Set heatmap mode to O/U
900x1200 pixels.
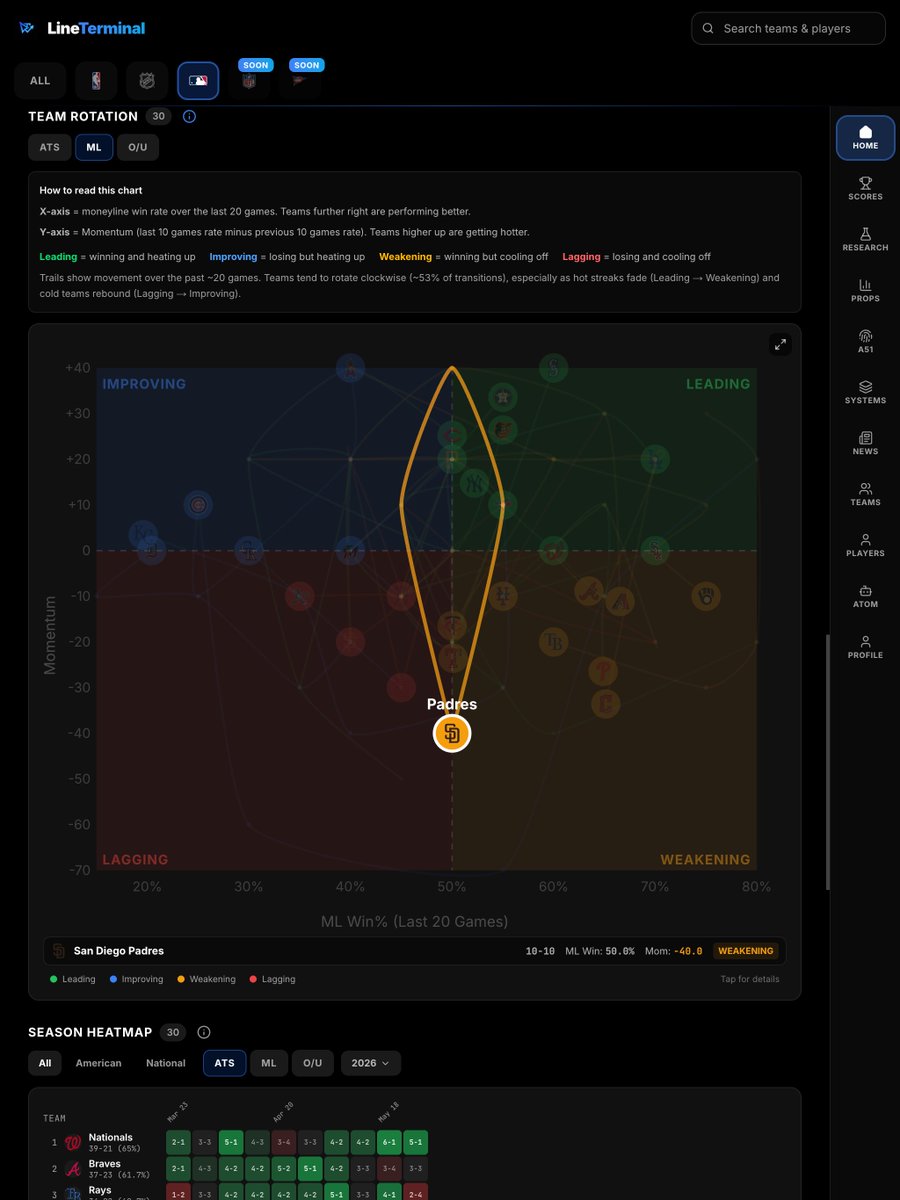[x=313, y=1063]
